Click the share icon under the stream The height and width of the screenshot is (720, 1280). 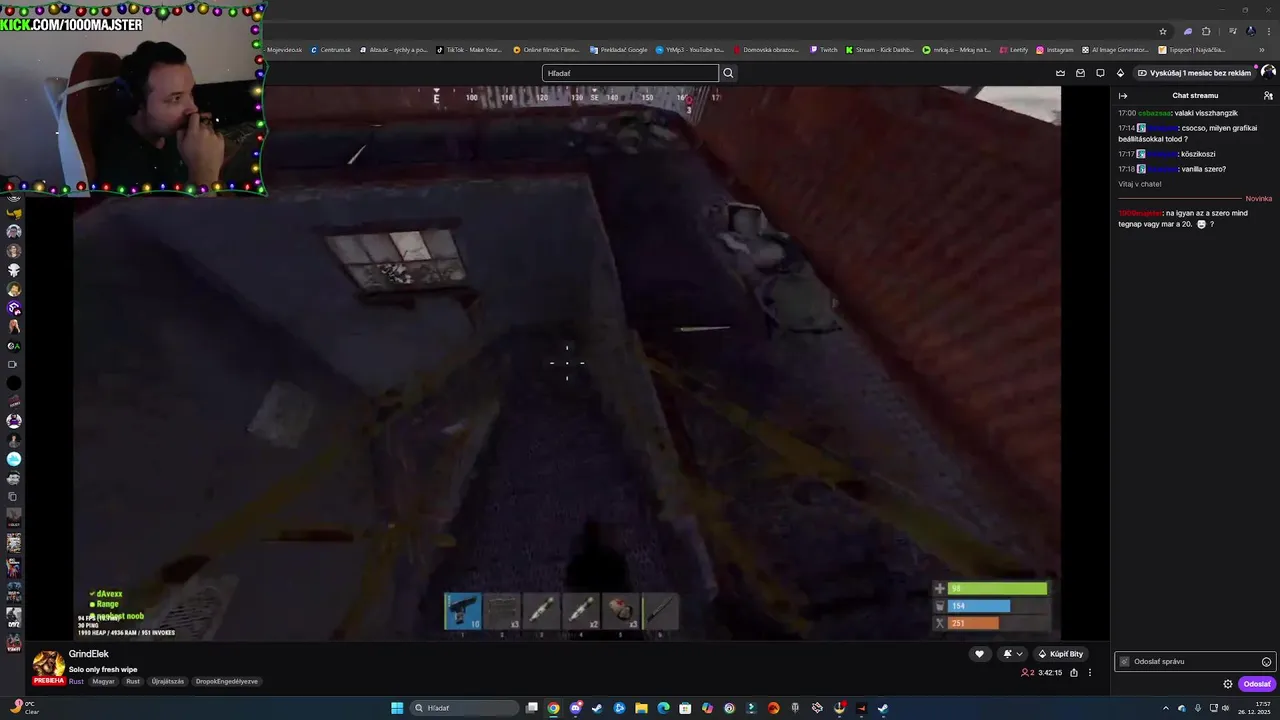pyautogui.click(x=1074, y=673)
